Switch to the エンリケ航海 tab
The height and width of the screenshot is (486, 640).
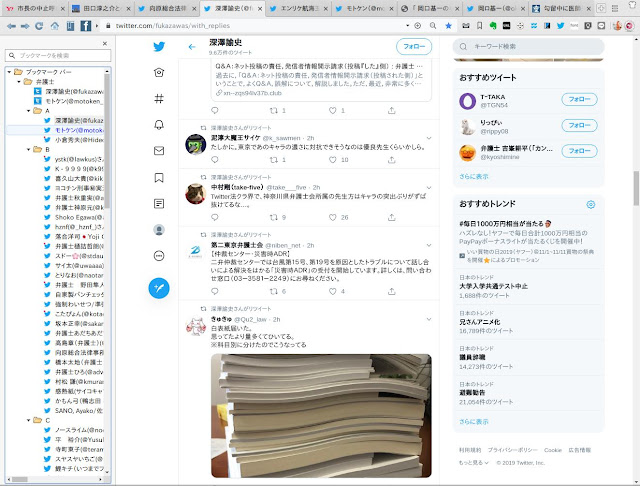tap(299, 9)
